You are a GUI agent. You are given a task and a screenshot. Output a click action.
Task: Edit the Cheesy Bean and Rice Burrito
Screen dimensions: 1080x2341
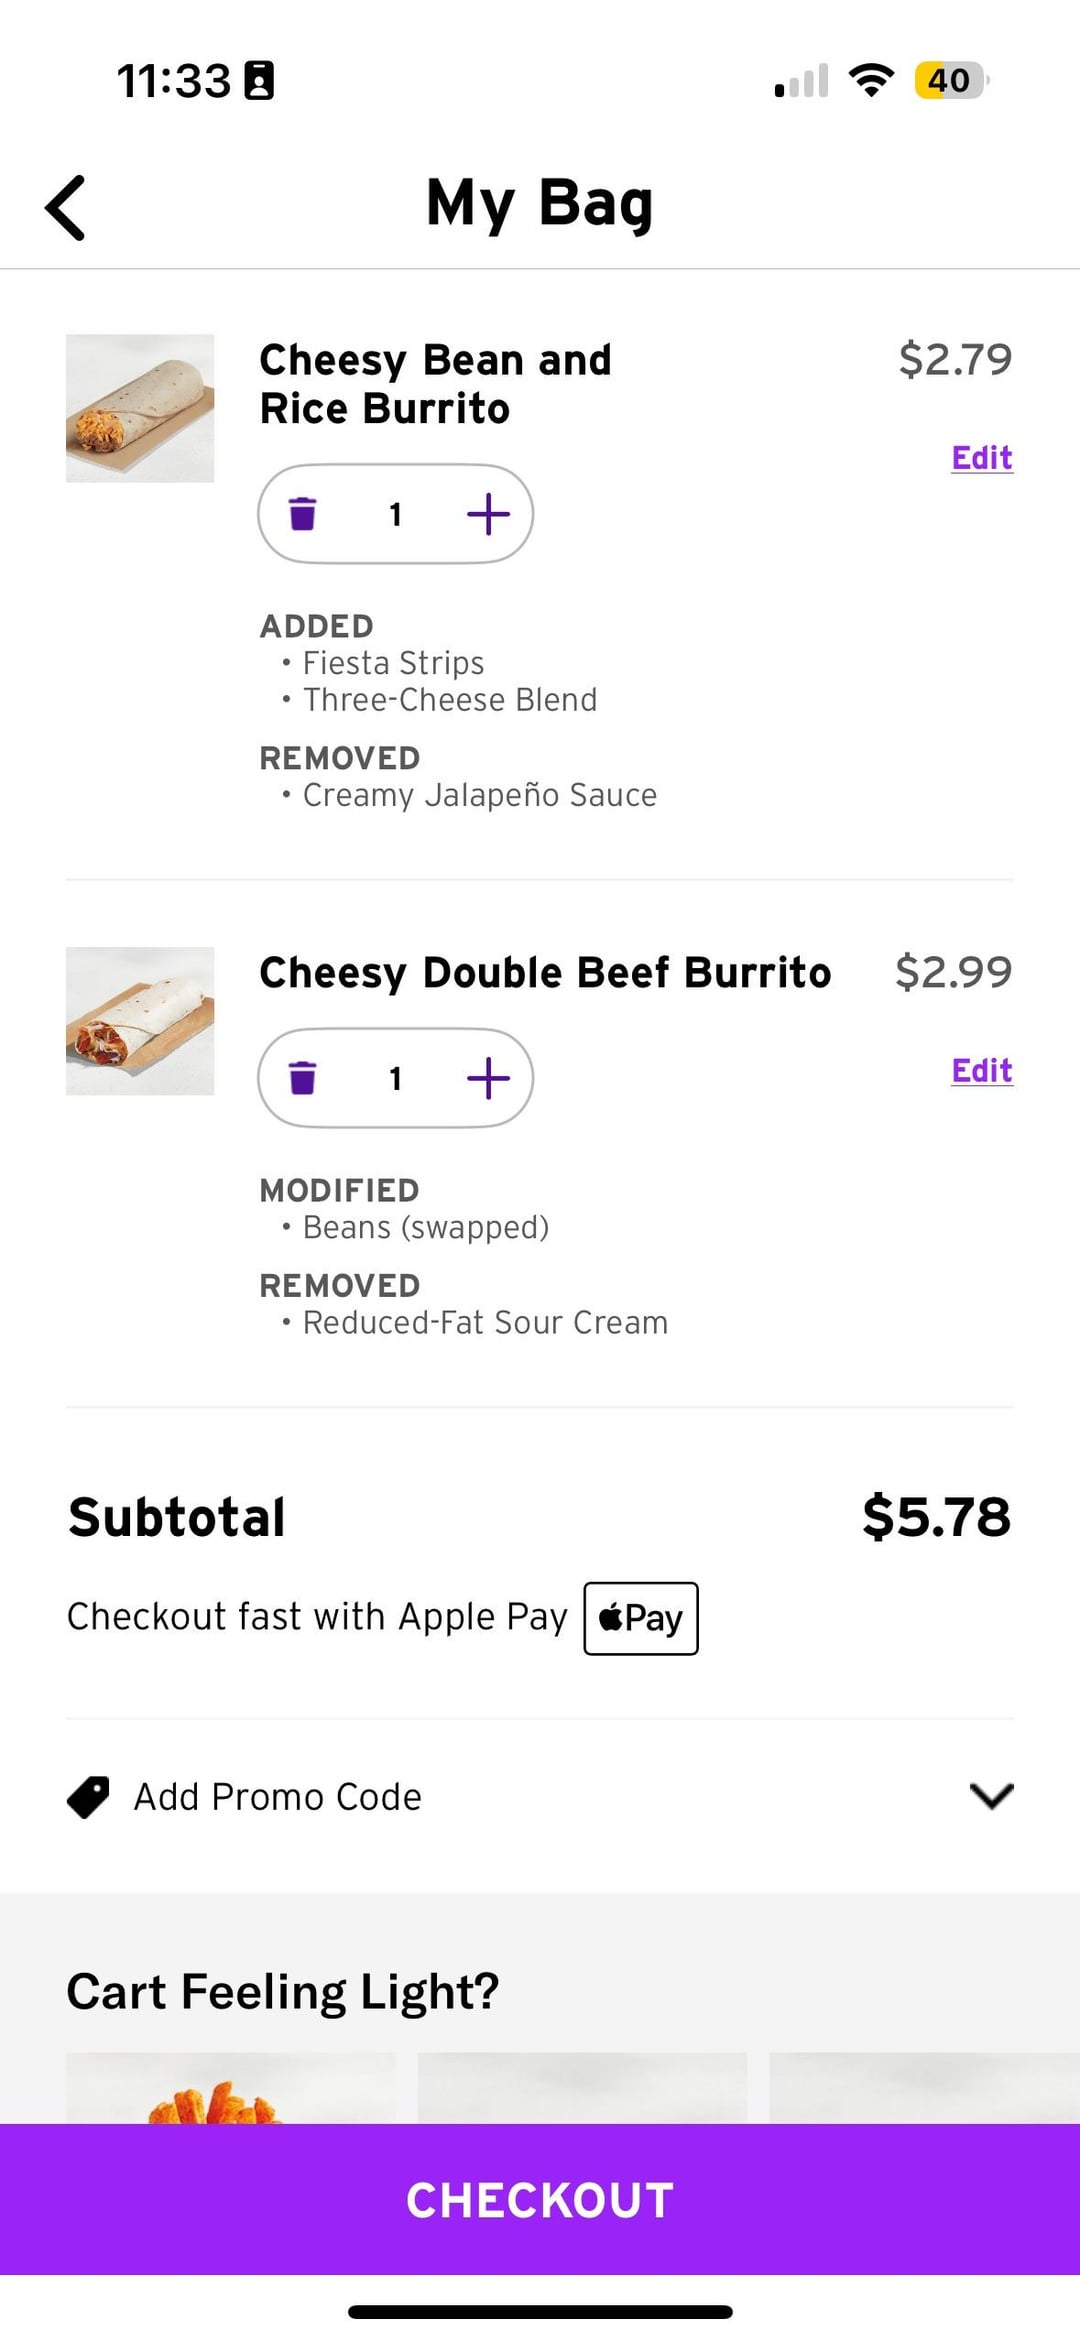pos(981,458)
